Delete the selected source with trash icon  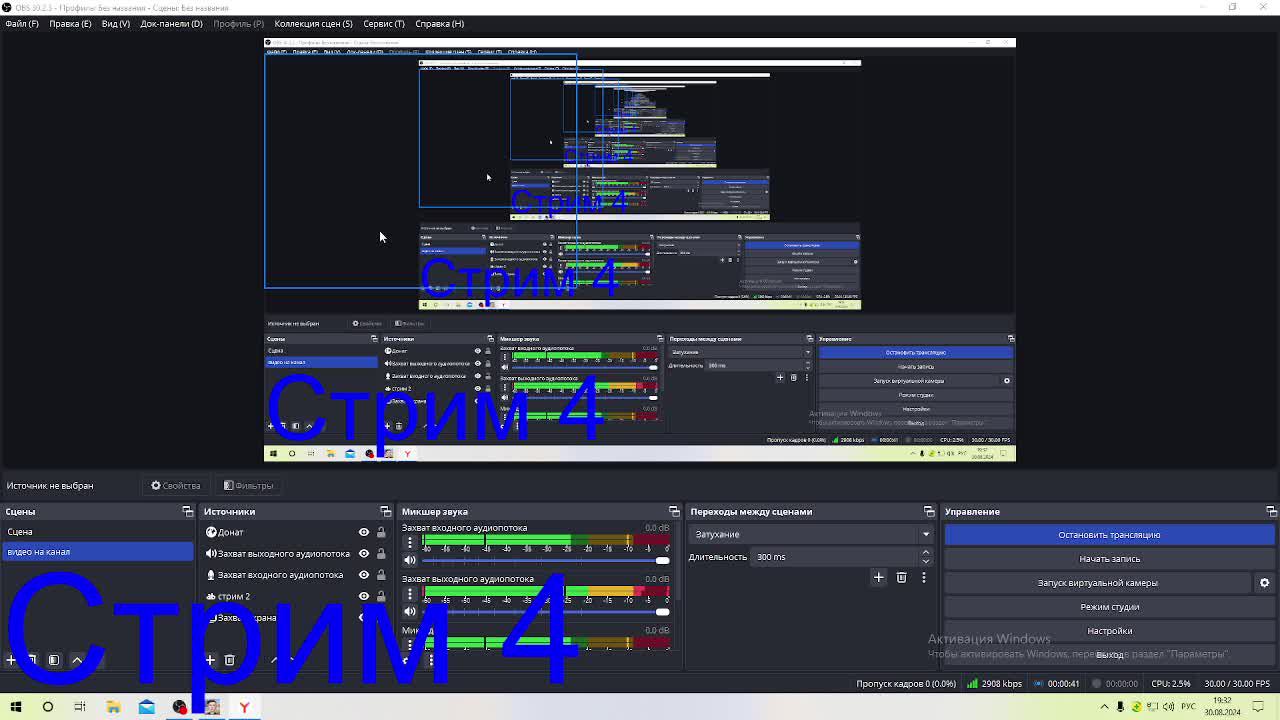point(230,660)
